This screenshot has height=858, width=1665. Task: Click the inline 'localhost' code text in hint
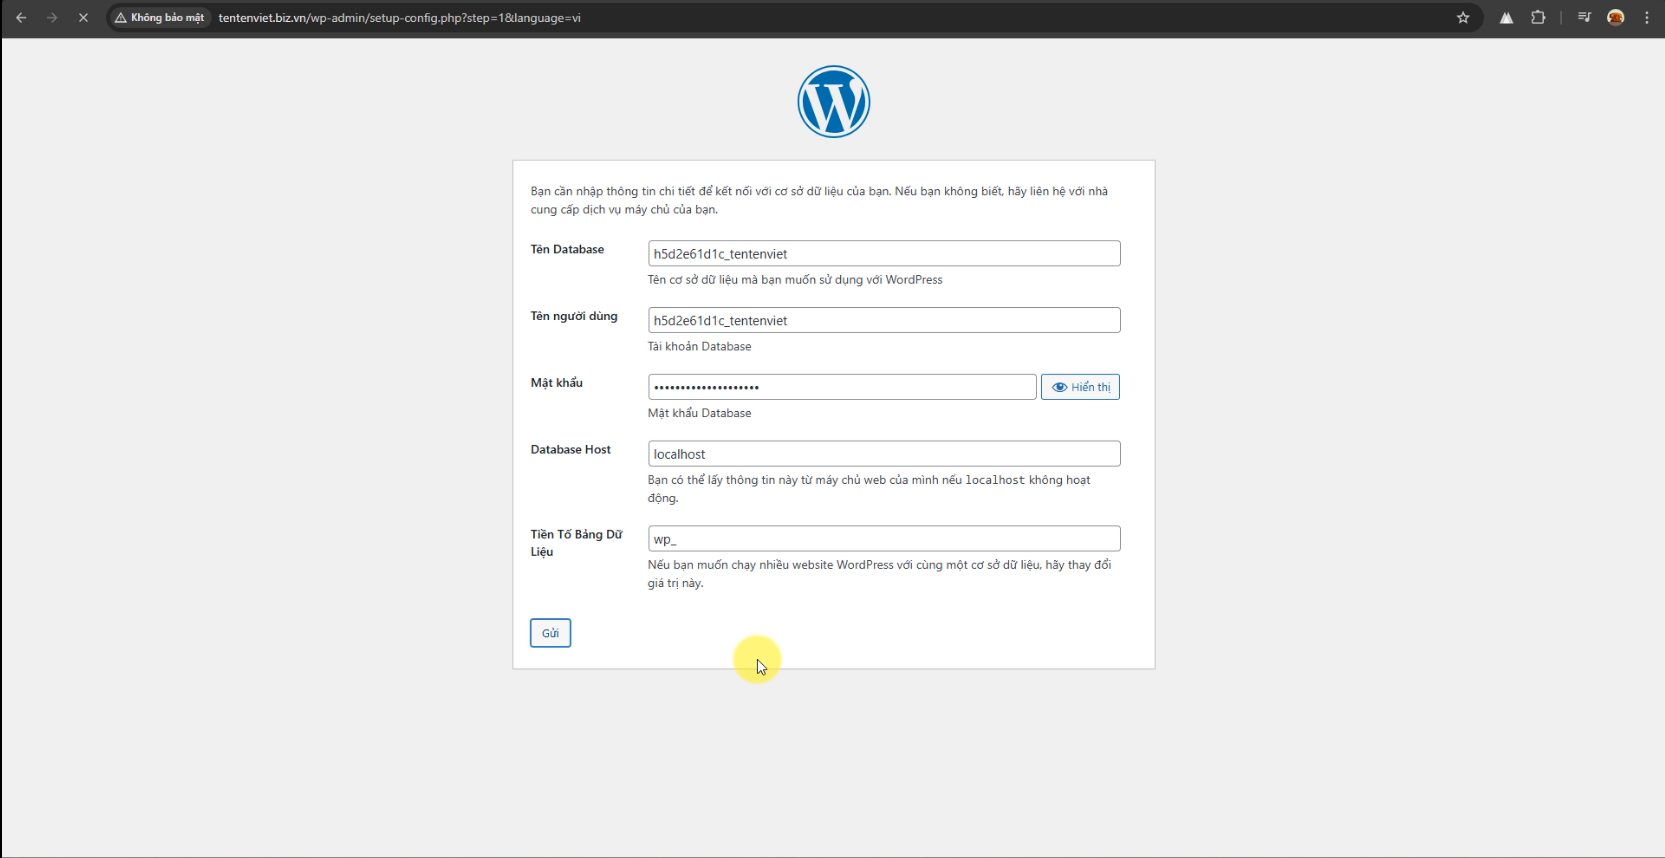pyautogui.click(x=995, y=480)
